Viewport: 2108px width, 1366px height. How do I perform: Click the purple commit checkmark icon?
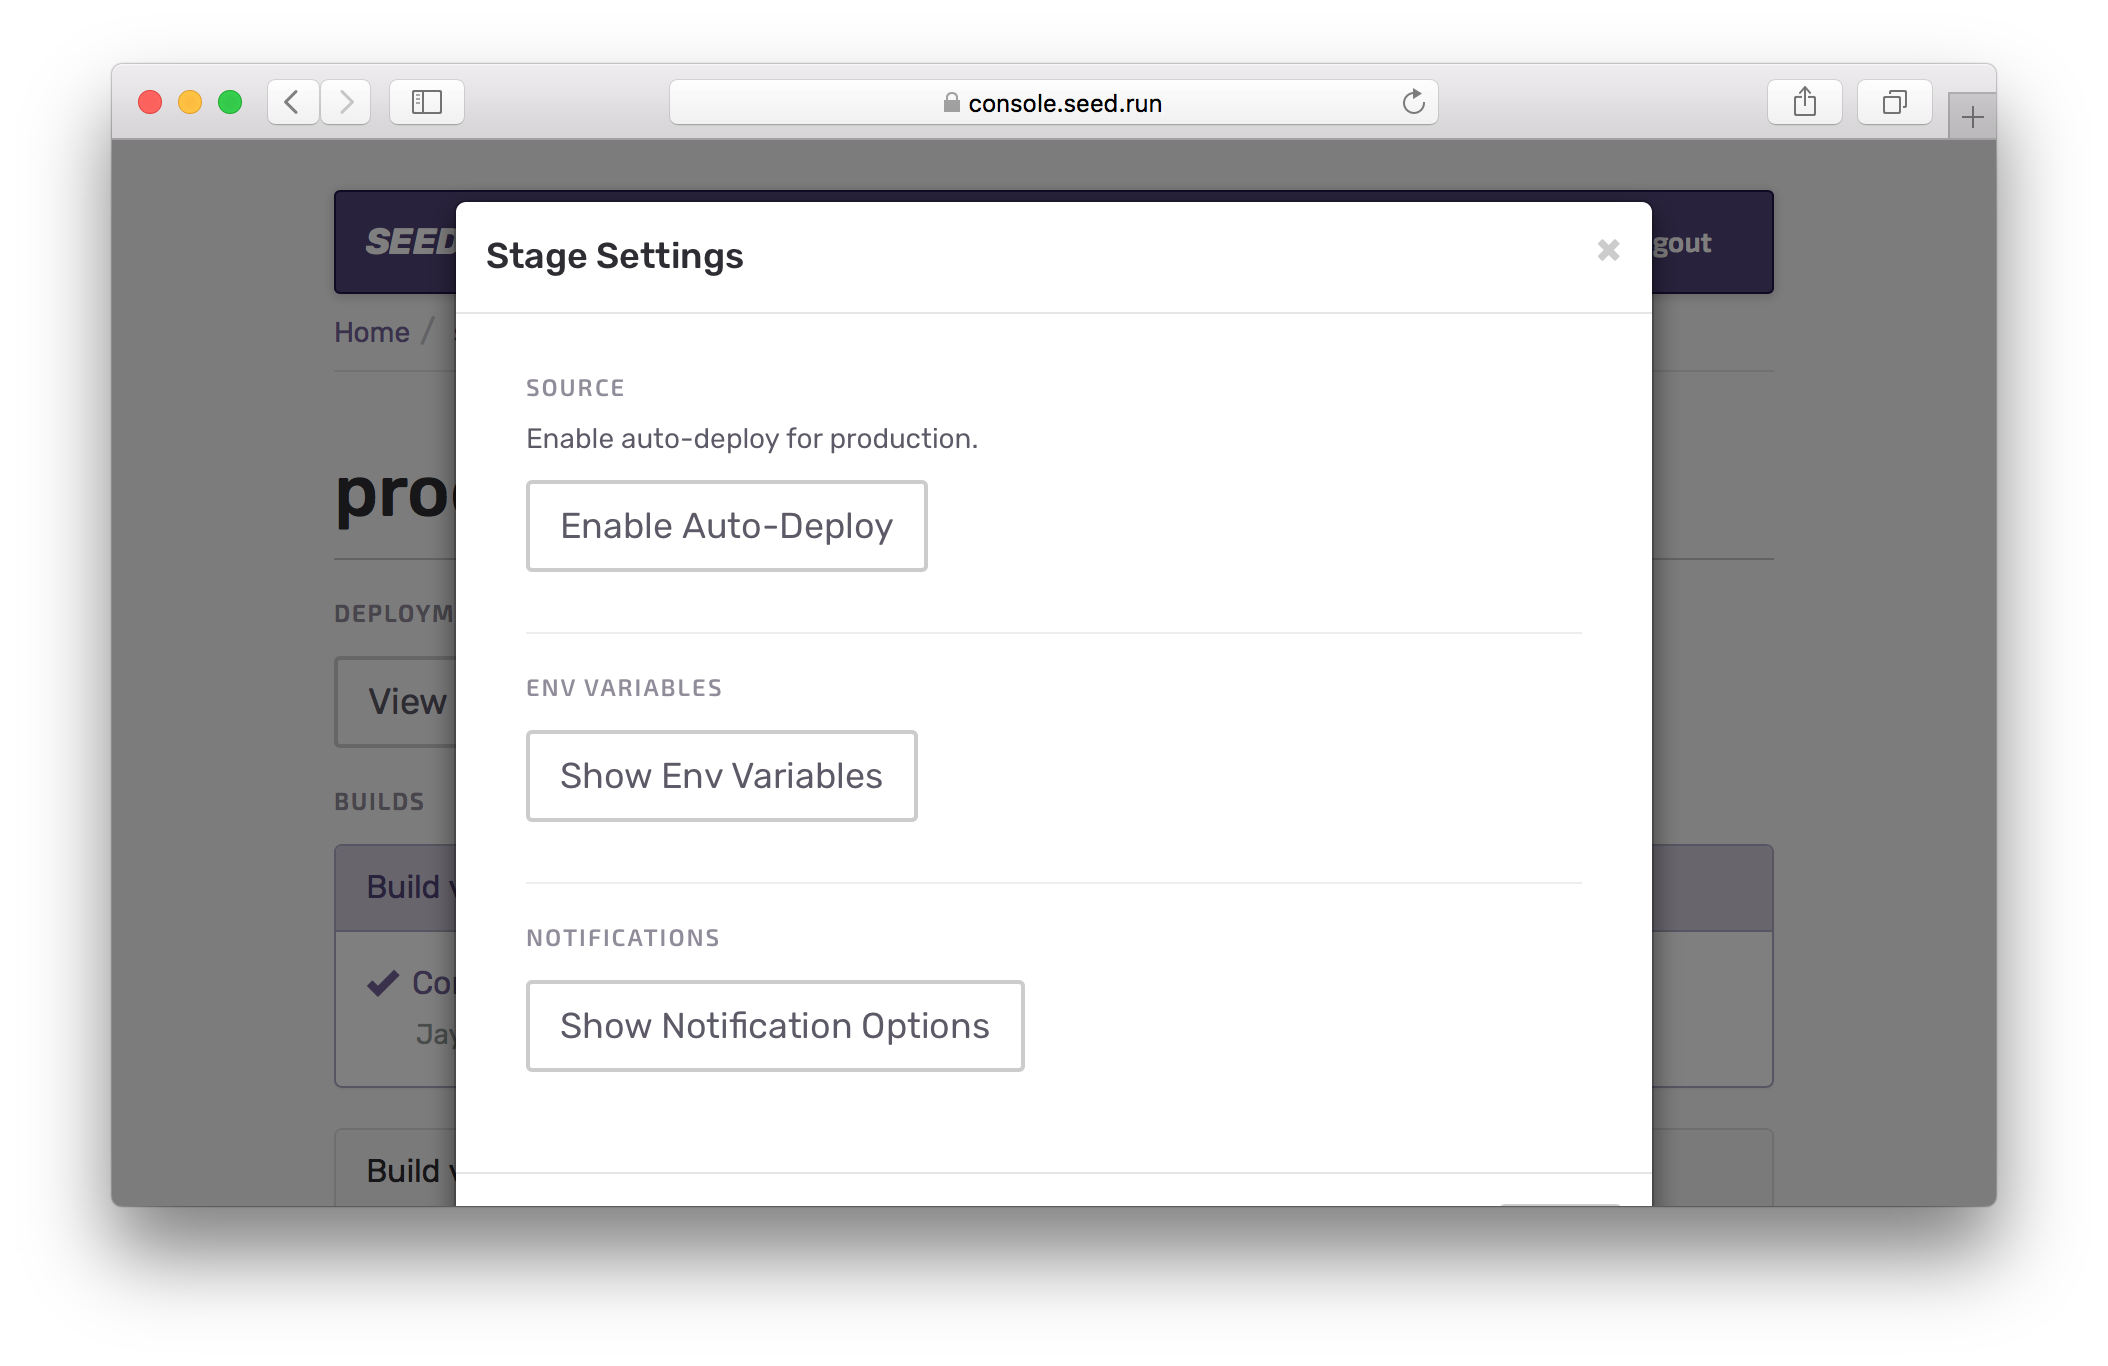[x=383, y=983]
